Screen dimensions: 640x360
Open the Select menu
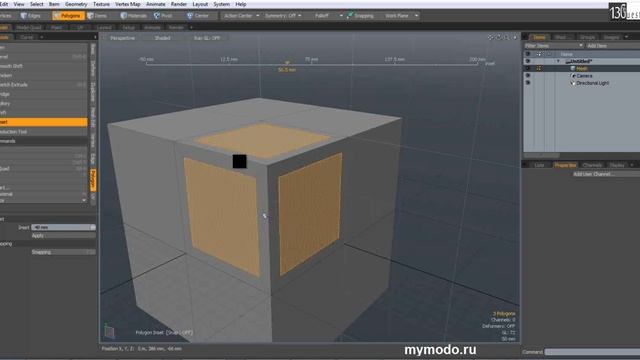point(36,4)
